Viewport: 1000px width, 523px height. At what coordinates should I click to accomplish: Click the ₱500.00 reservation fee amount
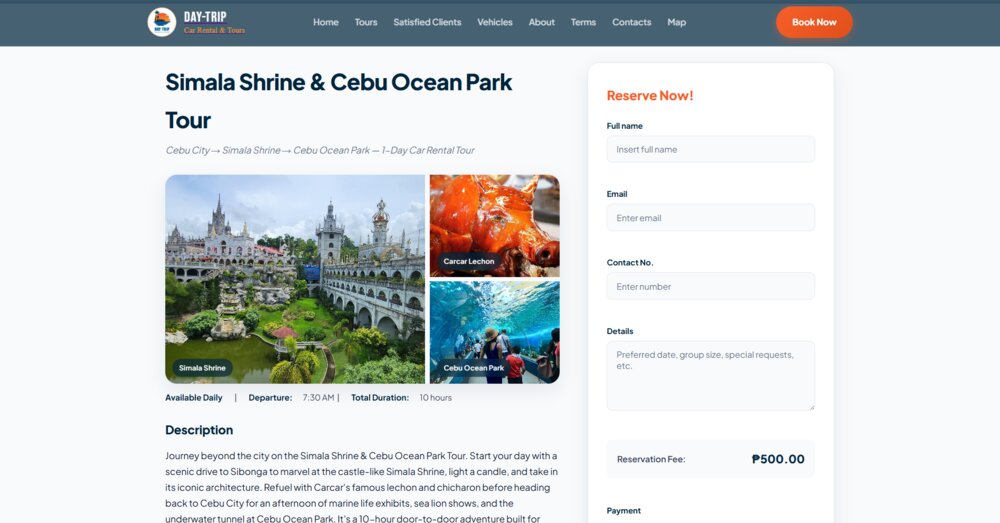pos(778,459)
